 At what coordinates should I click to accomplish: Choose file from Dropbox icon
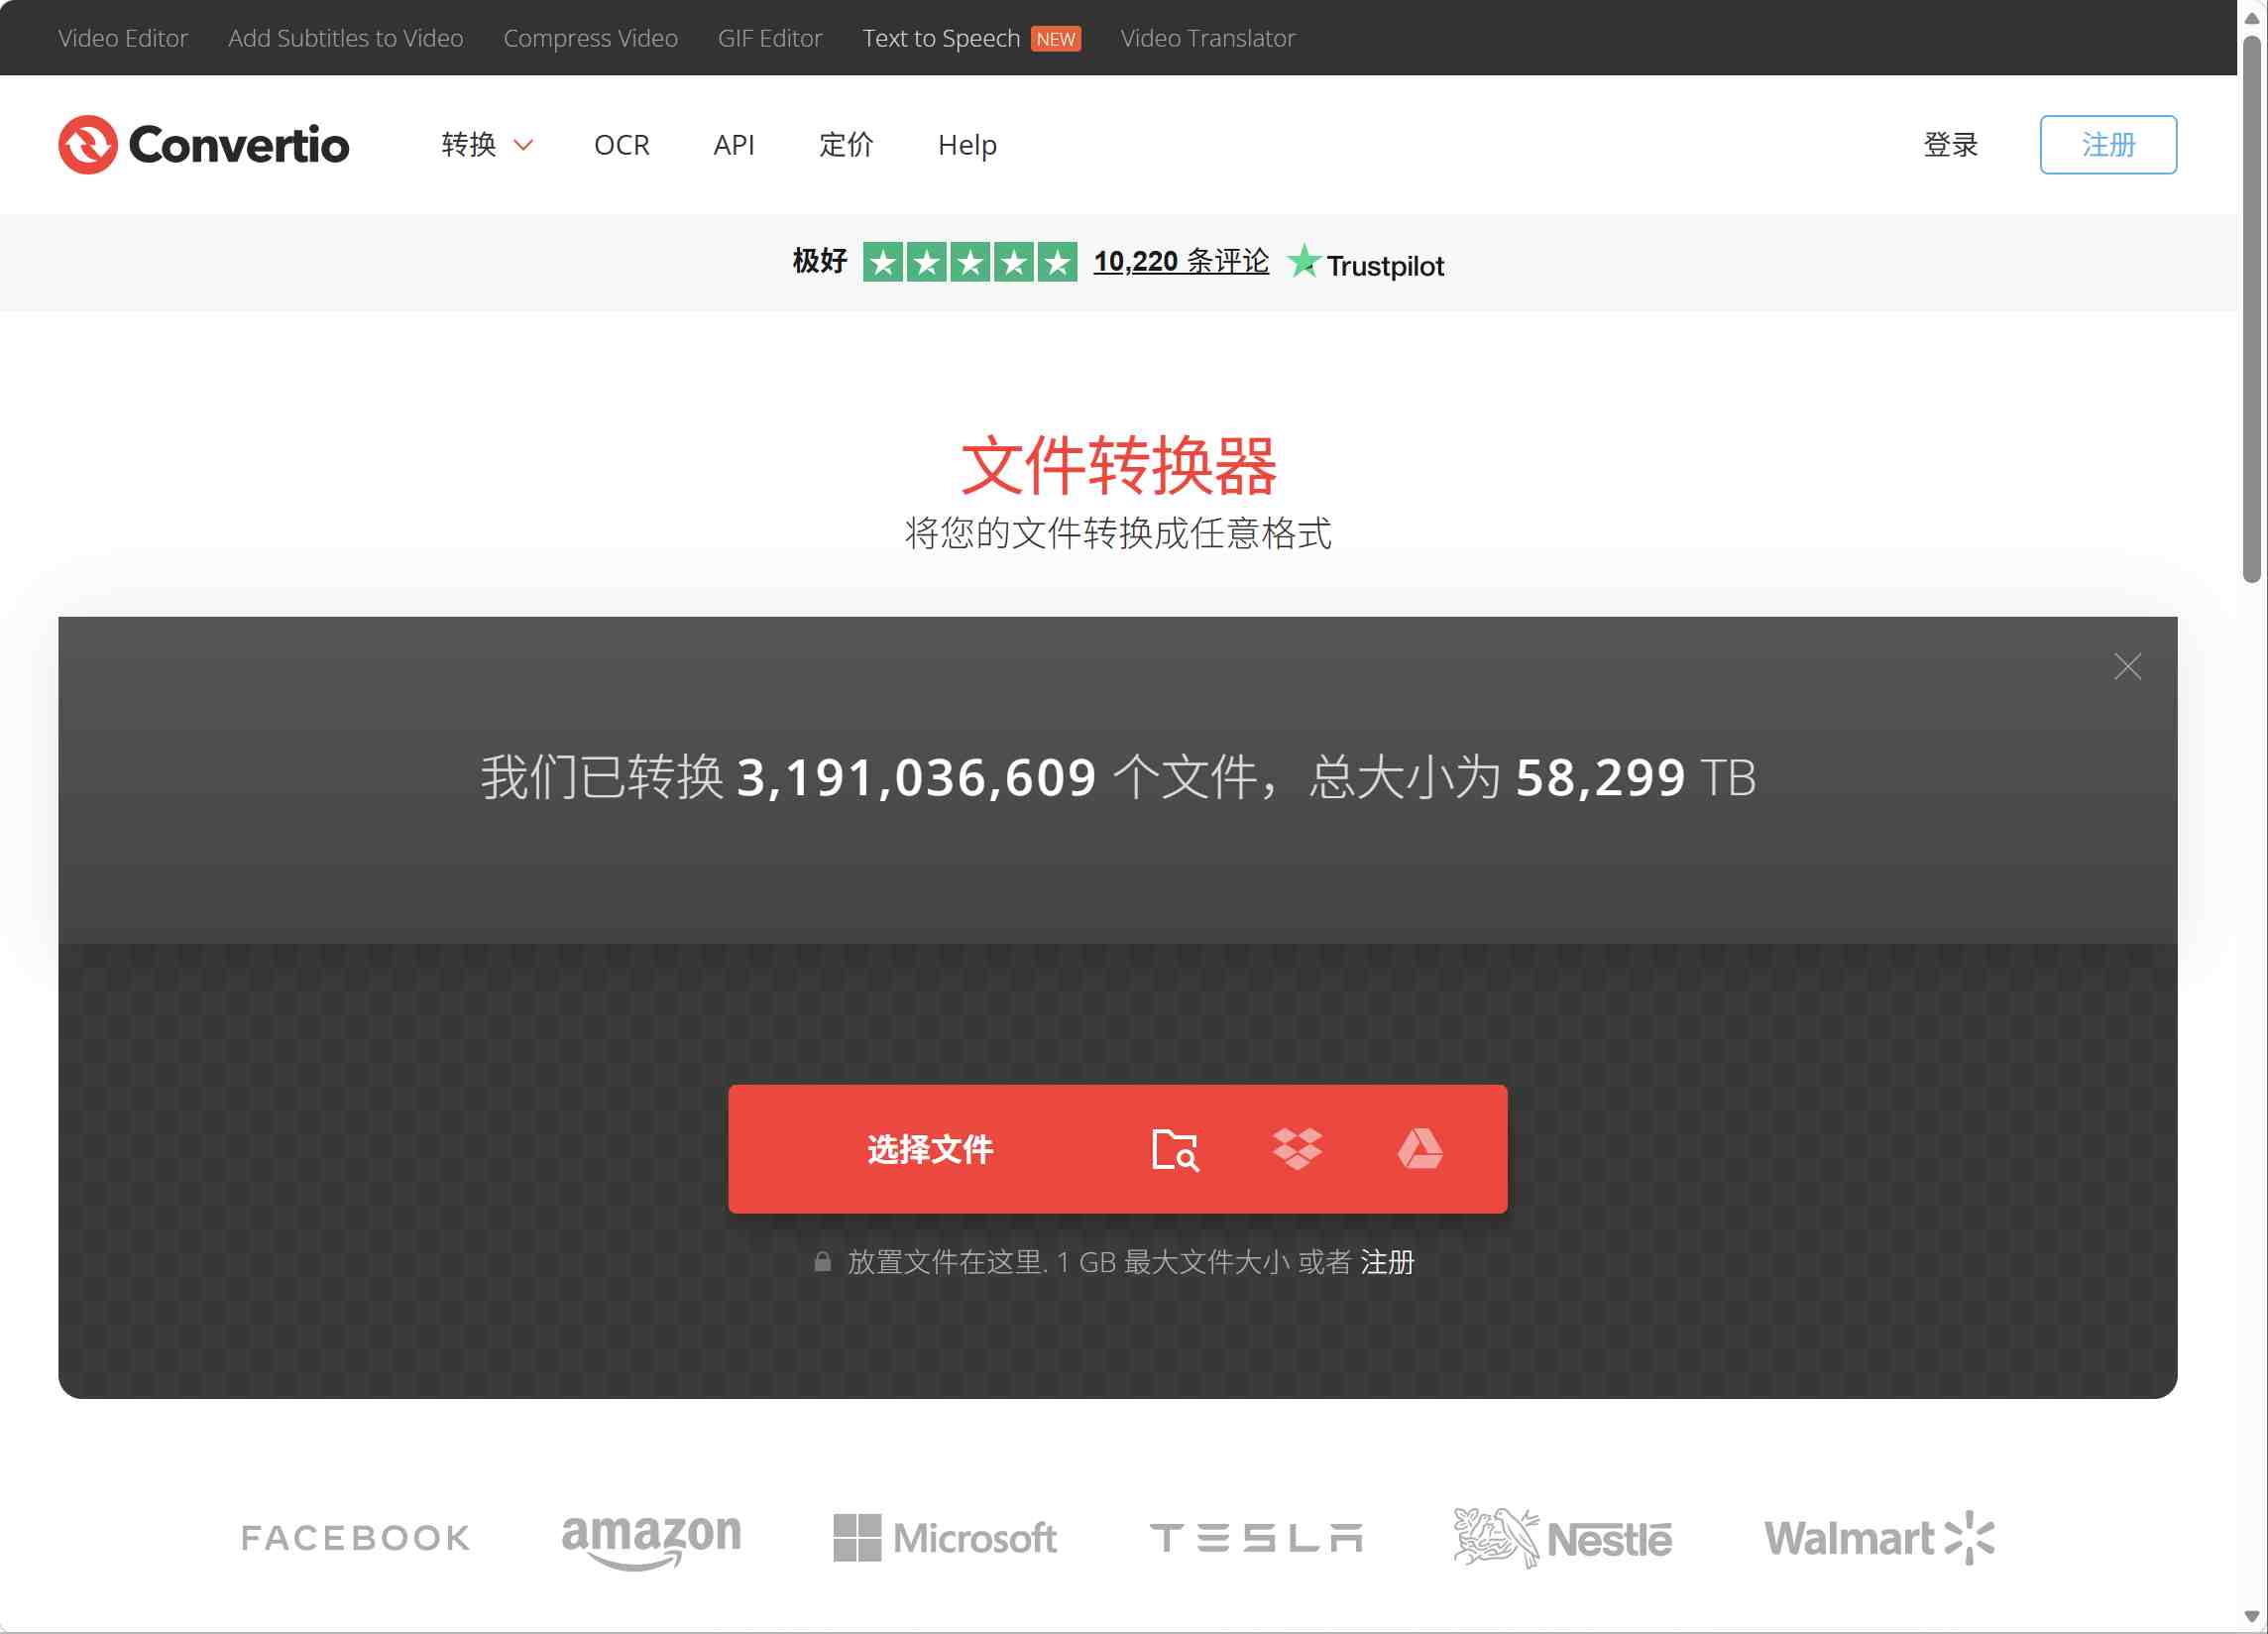click(1297, 1149)
